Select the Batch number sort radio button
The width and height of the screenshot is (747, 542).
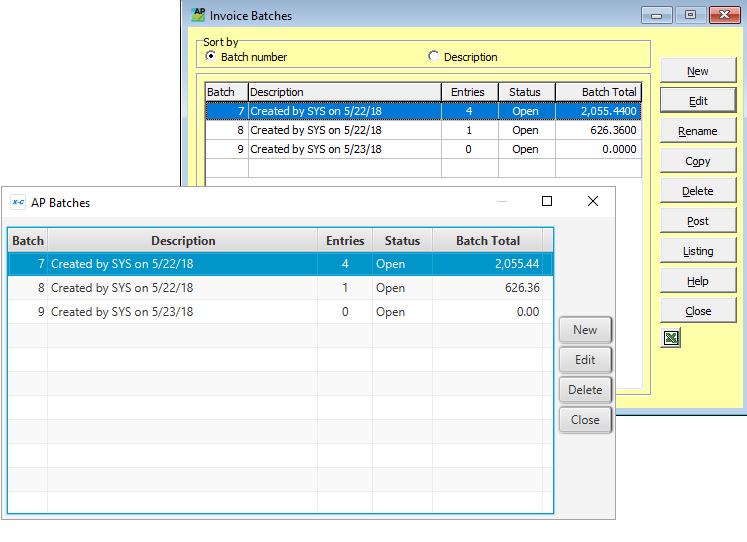(210, 56)
